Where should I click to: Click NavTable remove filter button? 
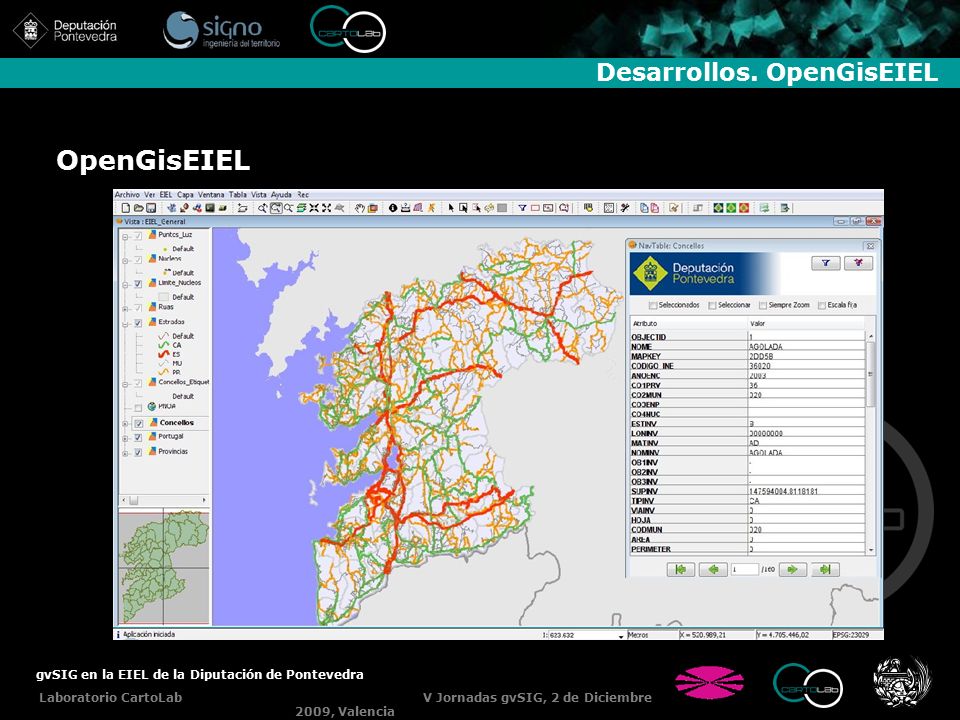click(858, 263)
